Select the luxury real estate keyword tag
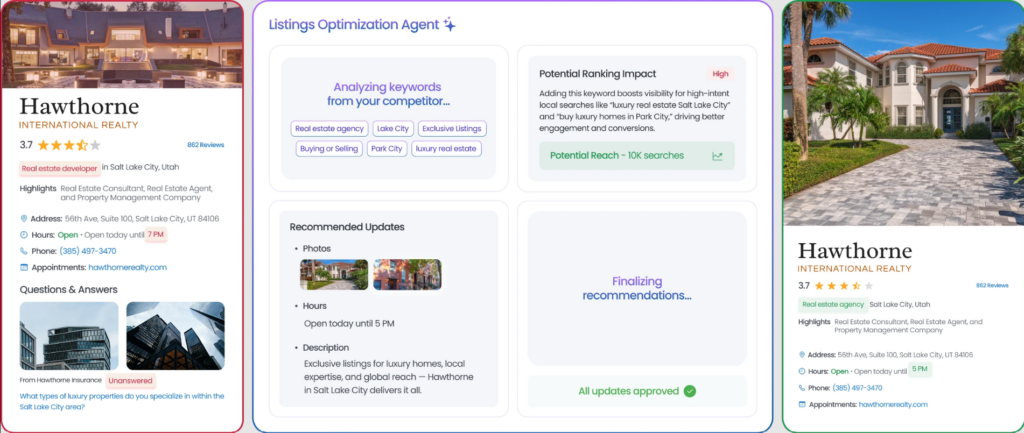This screenshot has height=433, width=1024. click(x=446, y=149)
